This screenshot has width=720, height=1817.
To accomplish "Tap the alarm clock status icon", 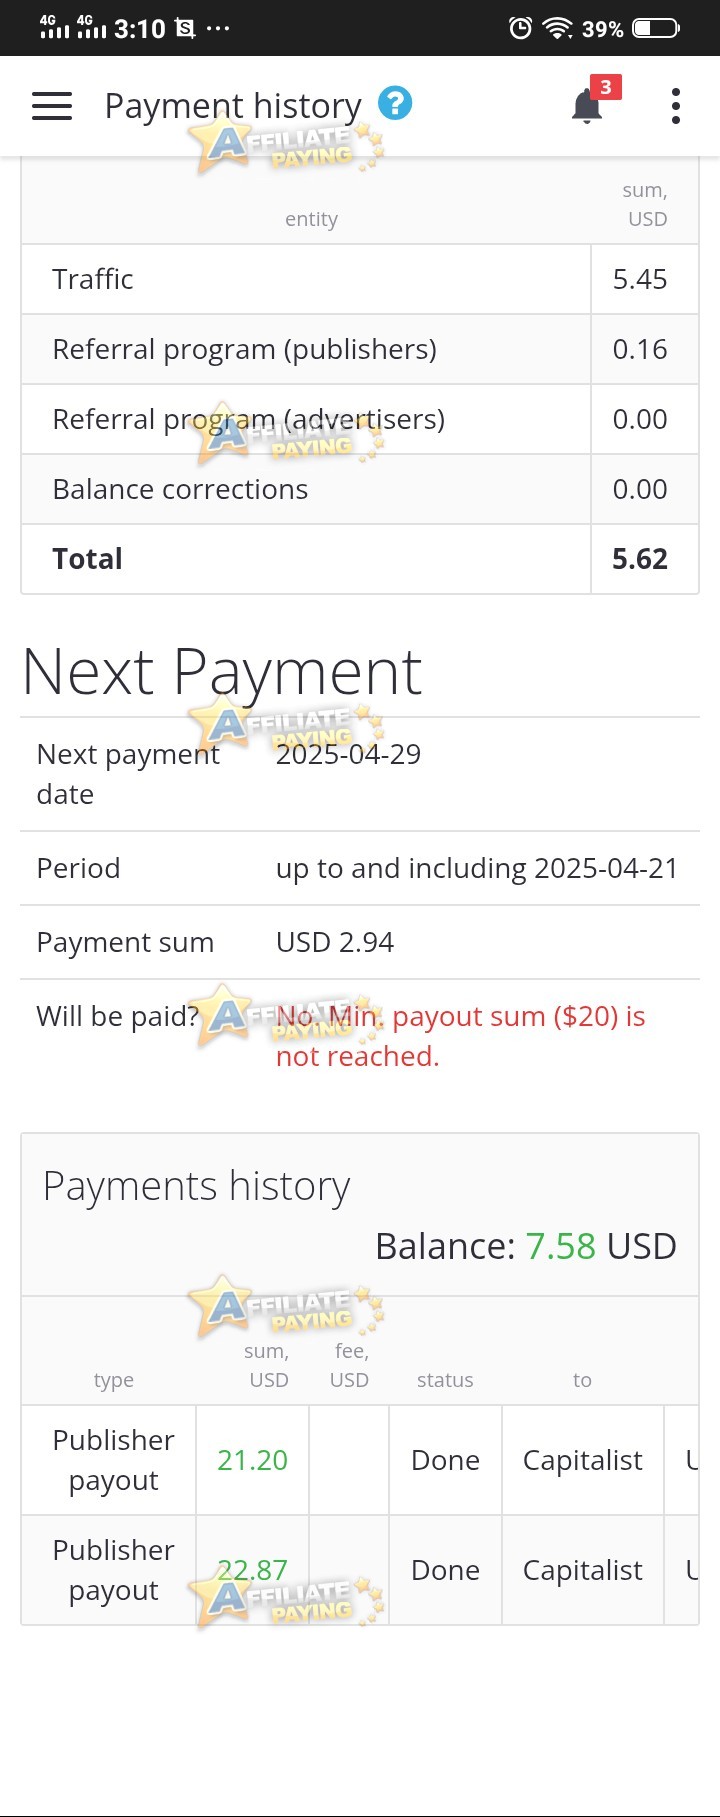I will pyautogui.click(x=520, y=28).
